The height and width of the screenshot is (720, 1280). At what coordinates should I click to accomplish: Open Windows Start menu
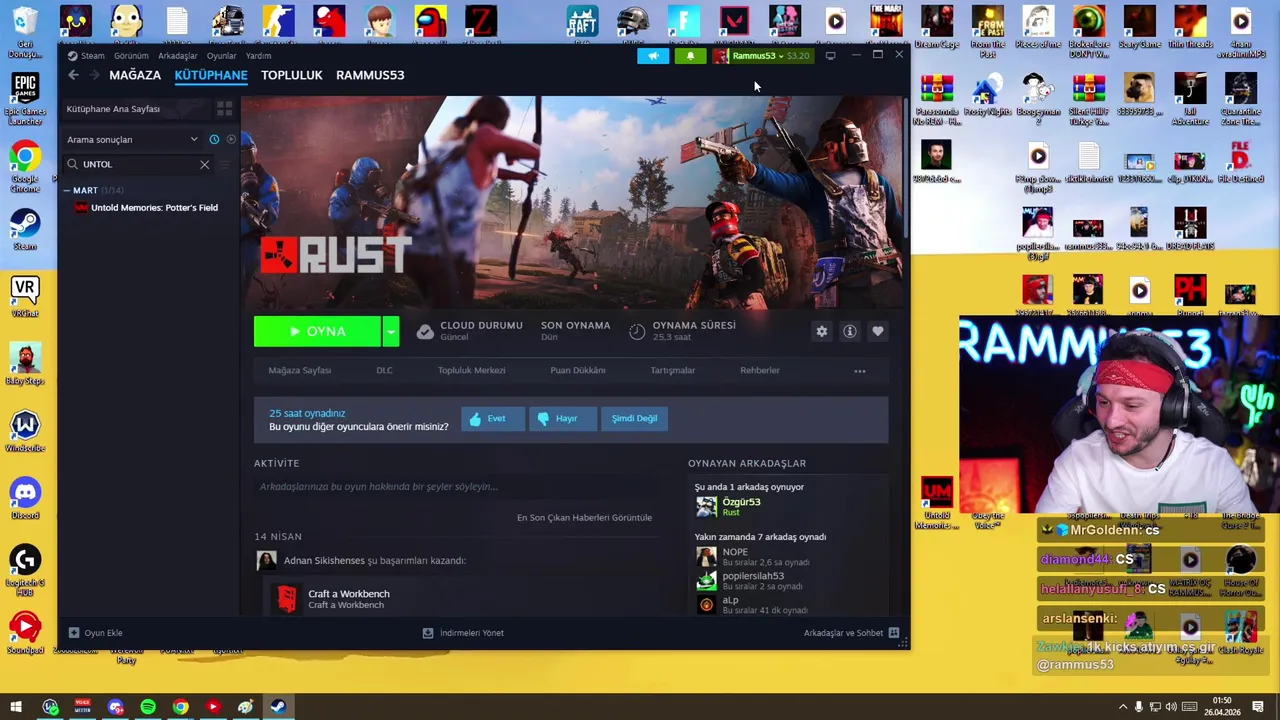click(x=17, y=707)
